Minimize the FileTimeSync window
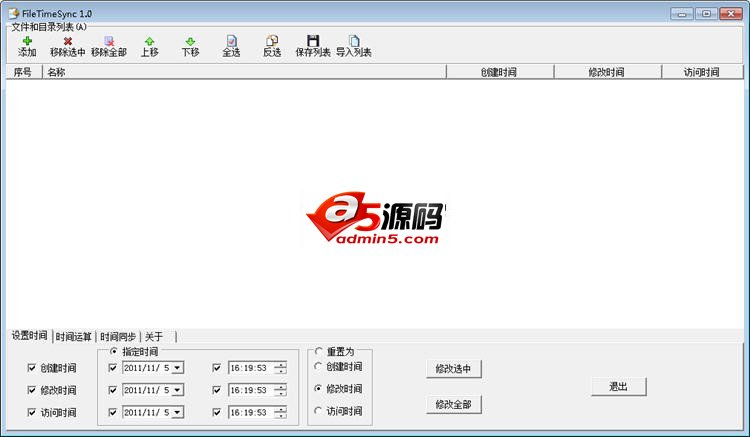The width and height of the screenshot is (750, 437). [682, 14]
